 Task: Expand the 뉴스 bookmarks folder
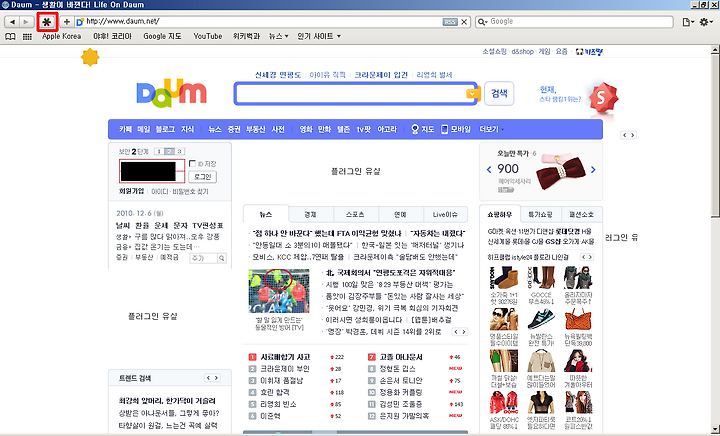click(278, 36)
